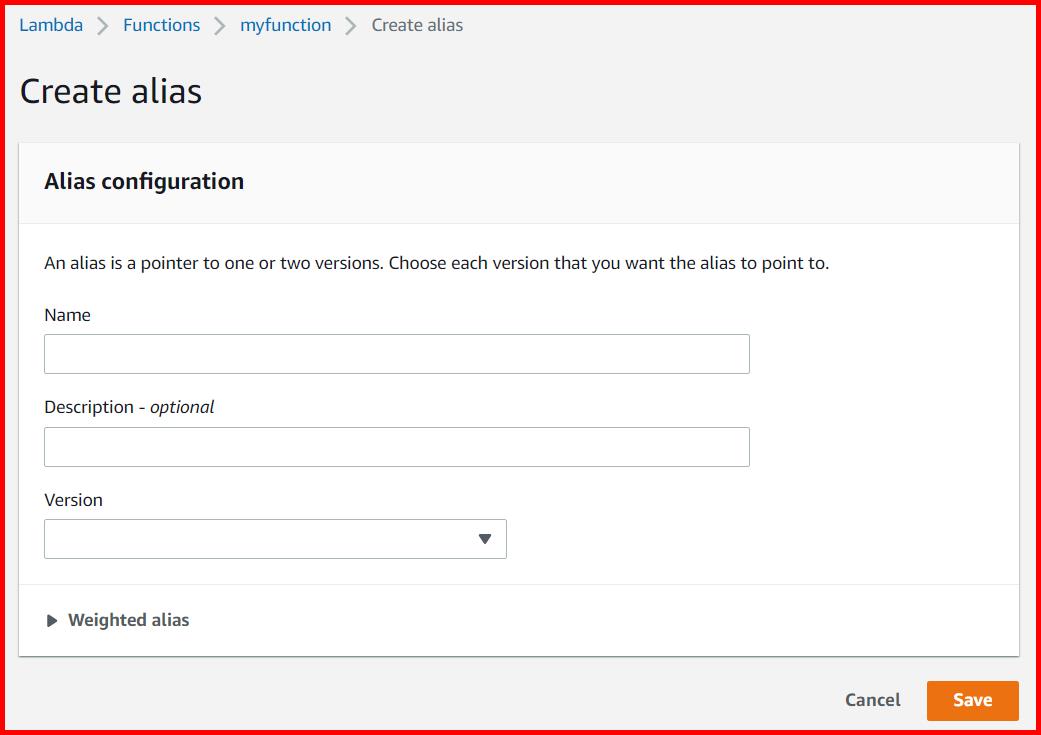Select the empty Version combo box
1041x735 pixels.
click(275, 539)
